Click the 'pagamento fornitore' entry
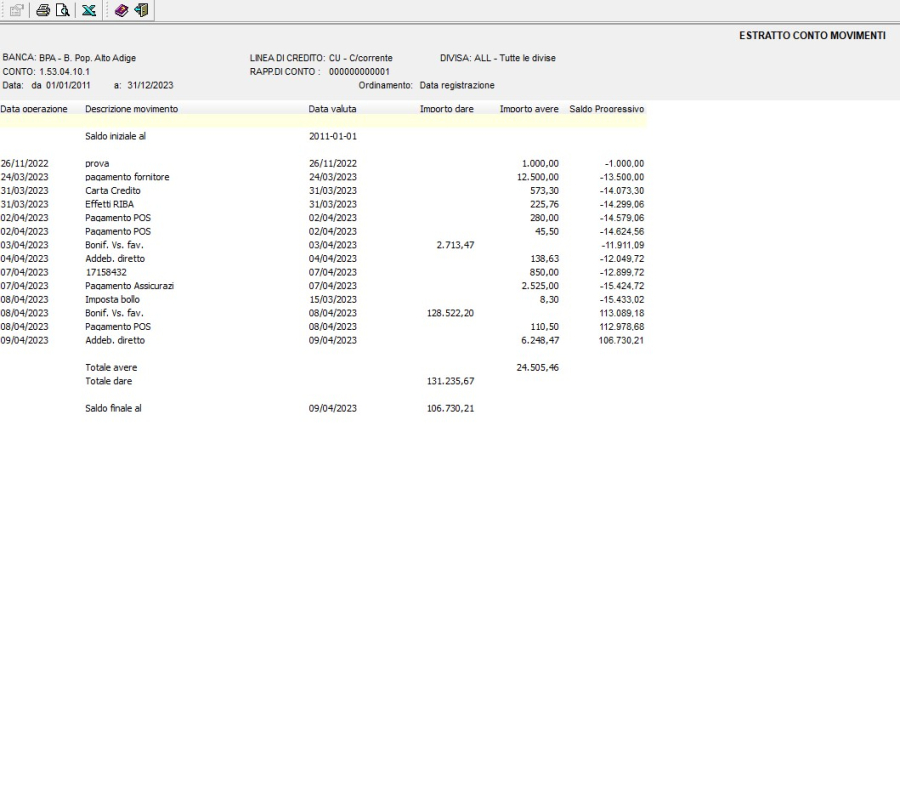The width and height of the screenshot is (900, 807). tap(127, 177)
